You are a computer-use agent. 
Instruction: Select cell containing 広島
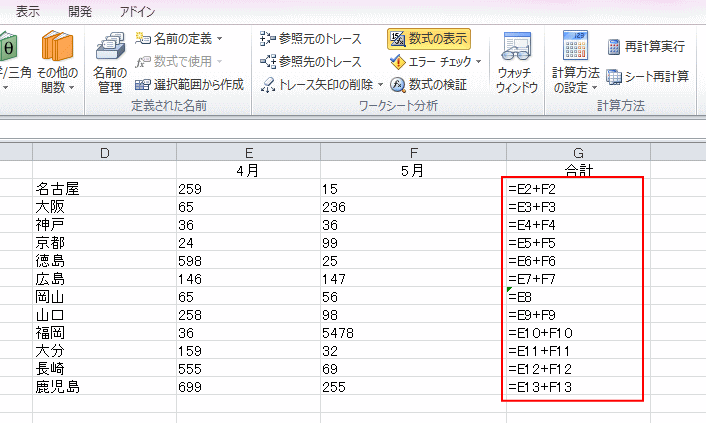(x=104, y=278)
